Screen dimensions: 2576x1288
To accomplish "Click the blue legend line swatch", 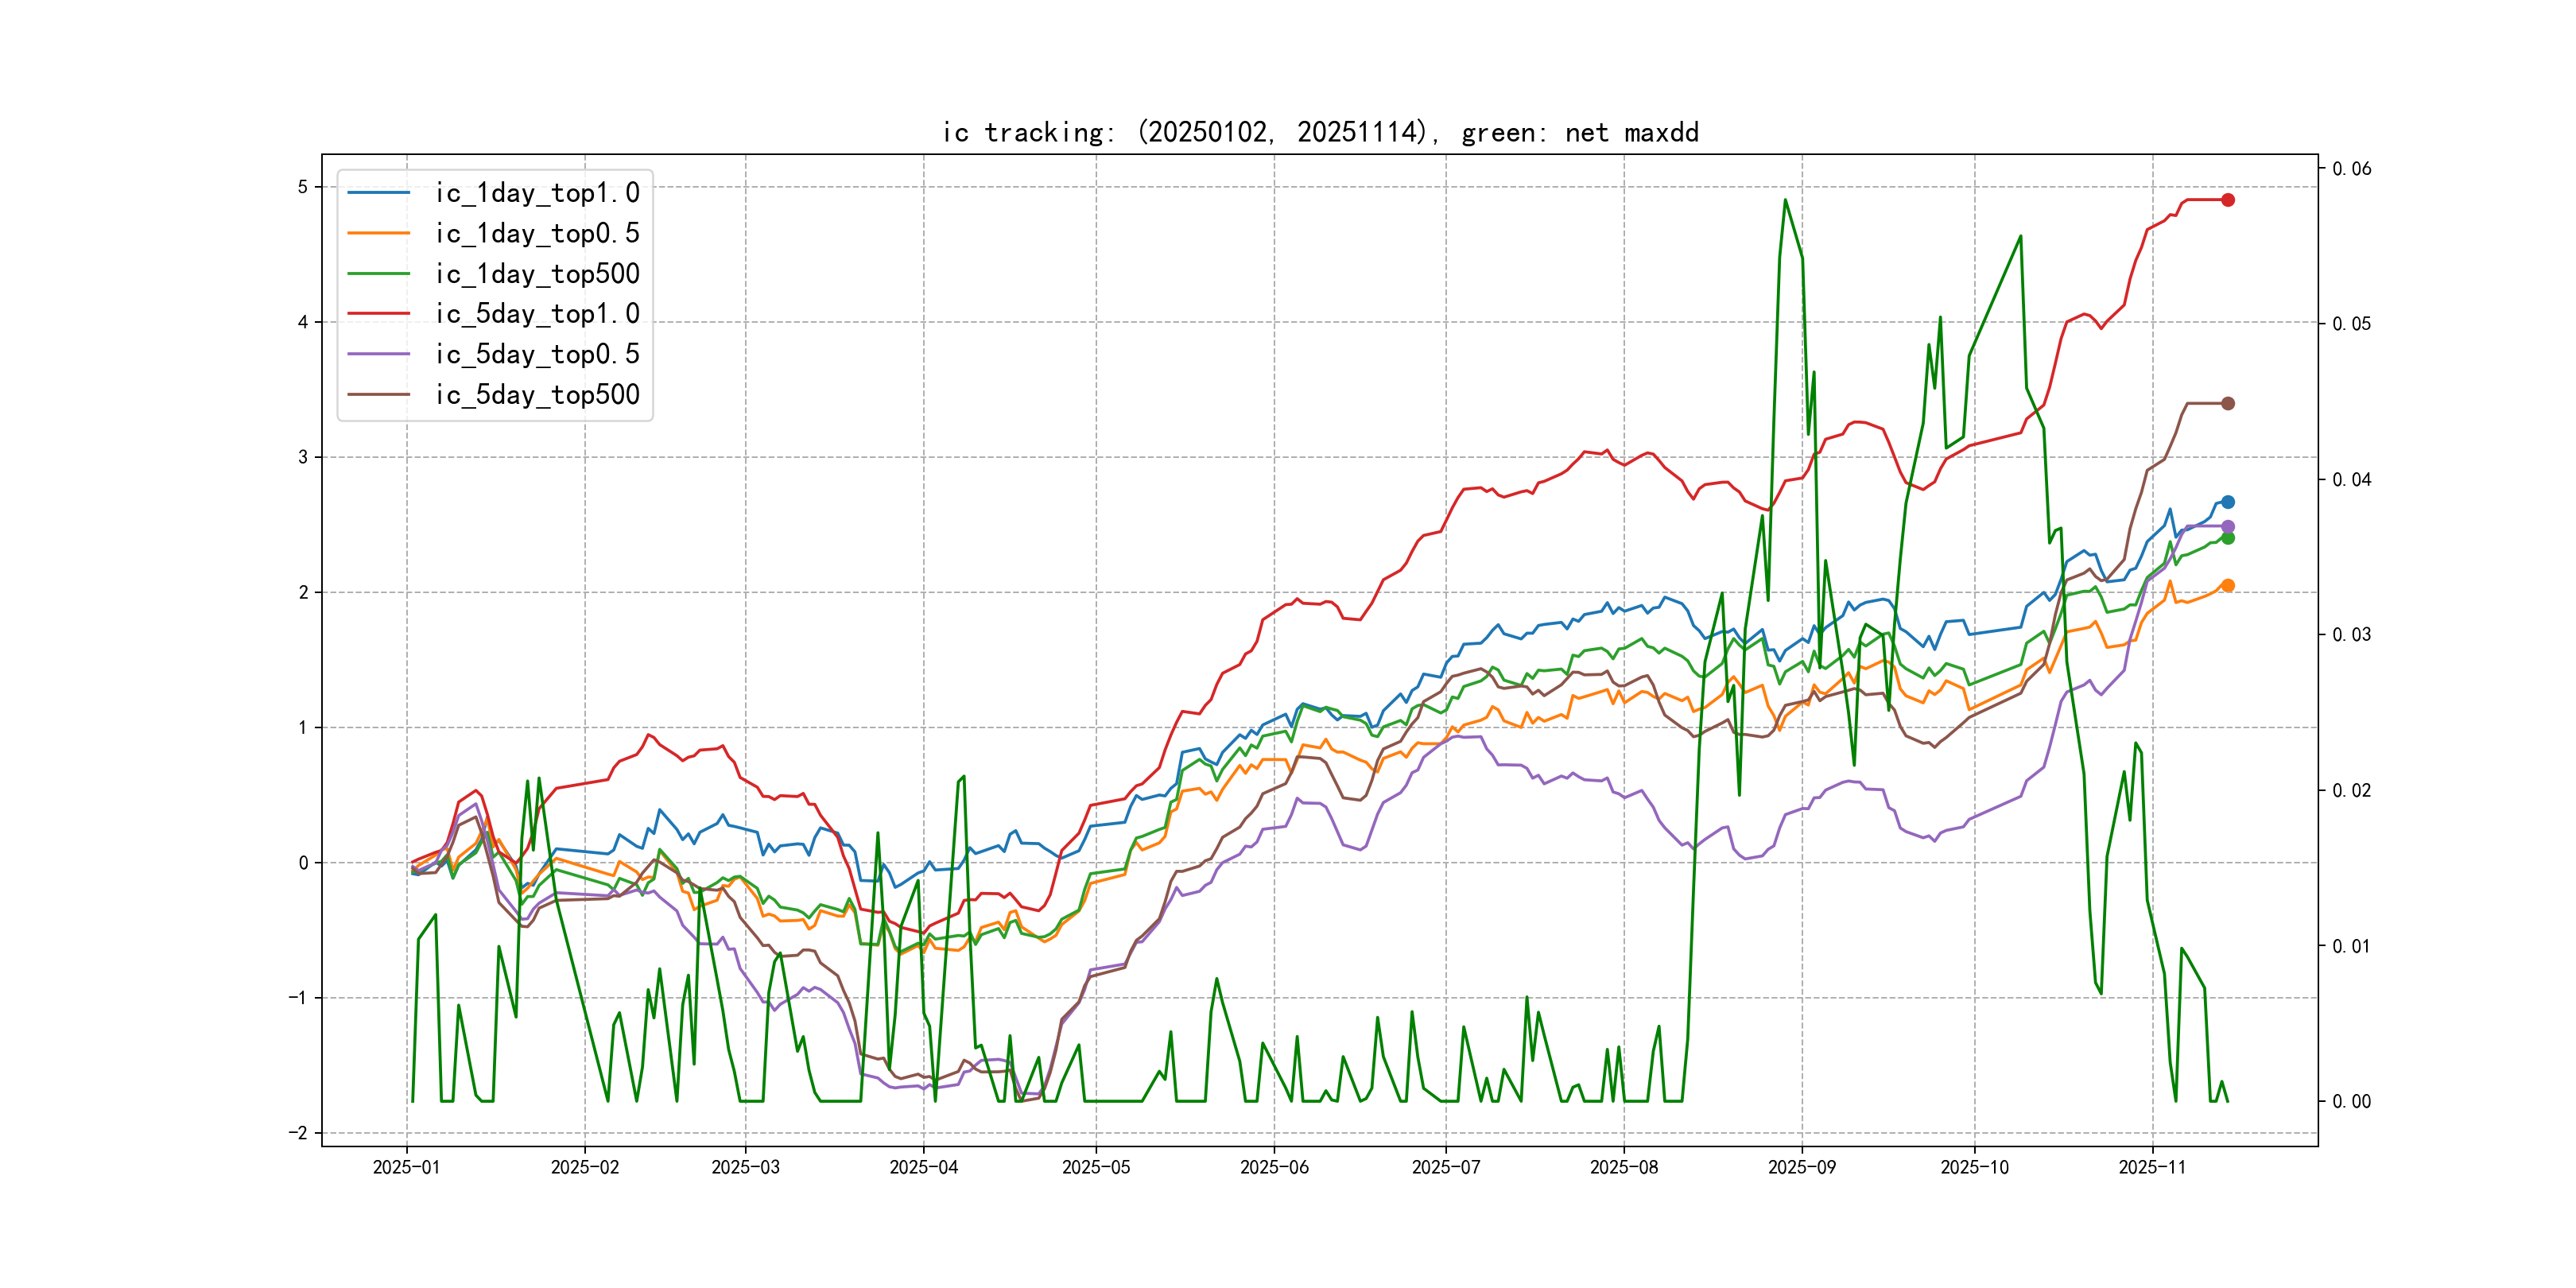I will pos(378,193).
